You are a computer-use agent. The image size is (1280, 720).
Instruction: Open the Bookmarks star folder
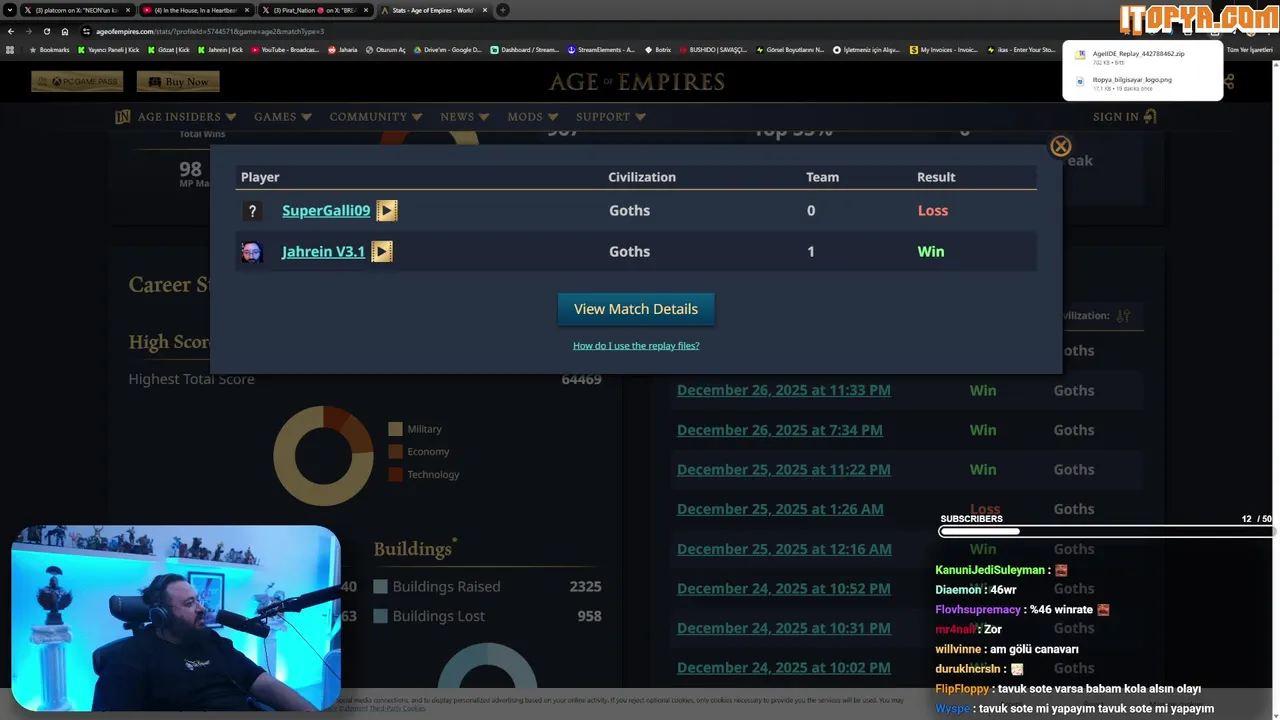coord(50,49)
